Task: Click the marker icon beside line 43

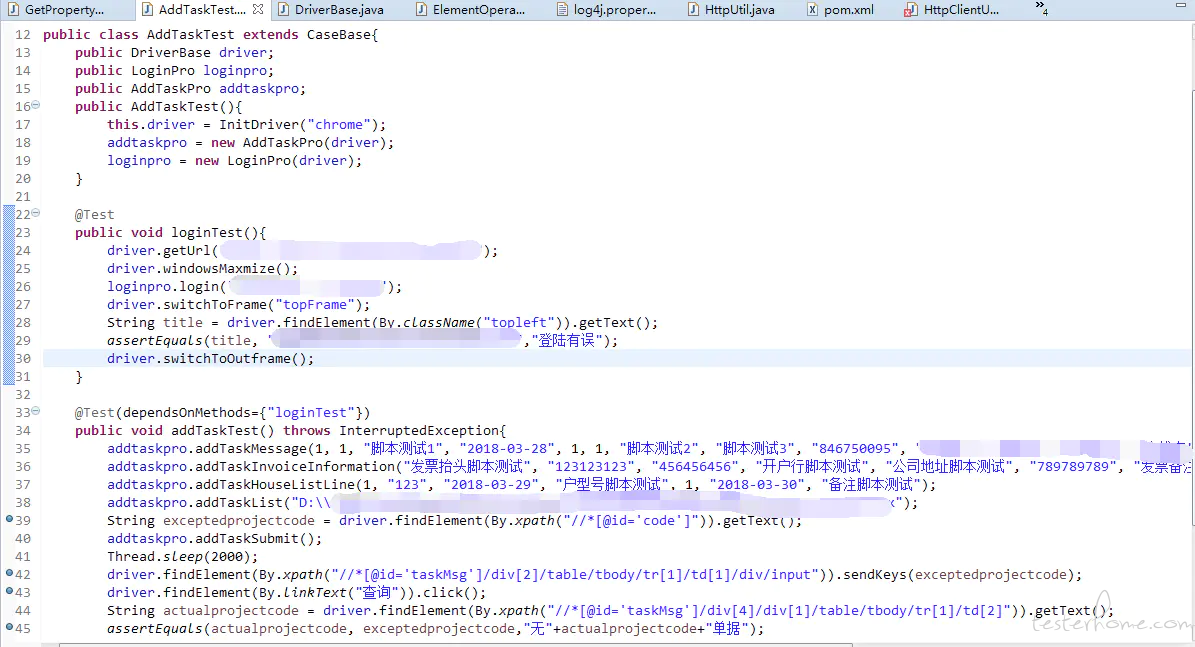Action: tap(9, 591)
